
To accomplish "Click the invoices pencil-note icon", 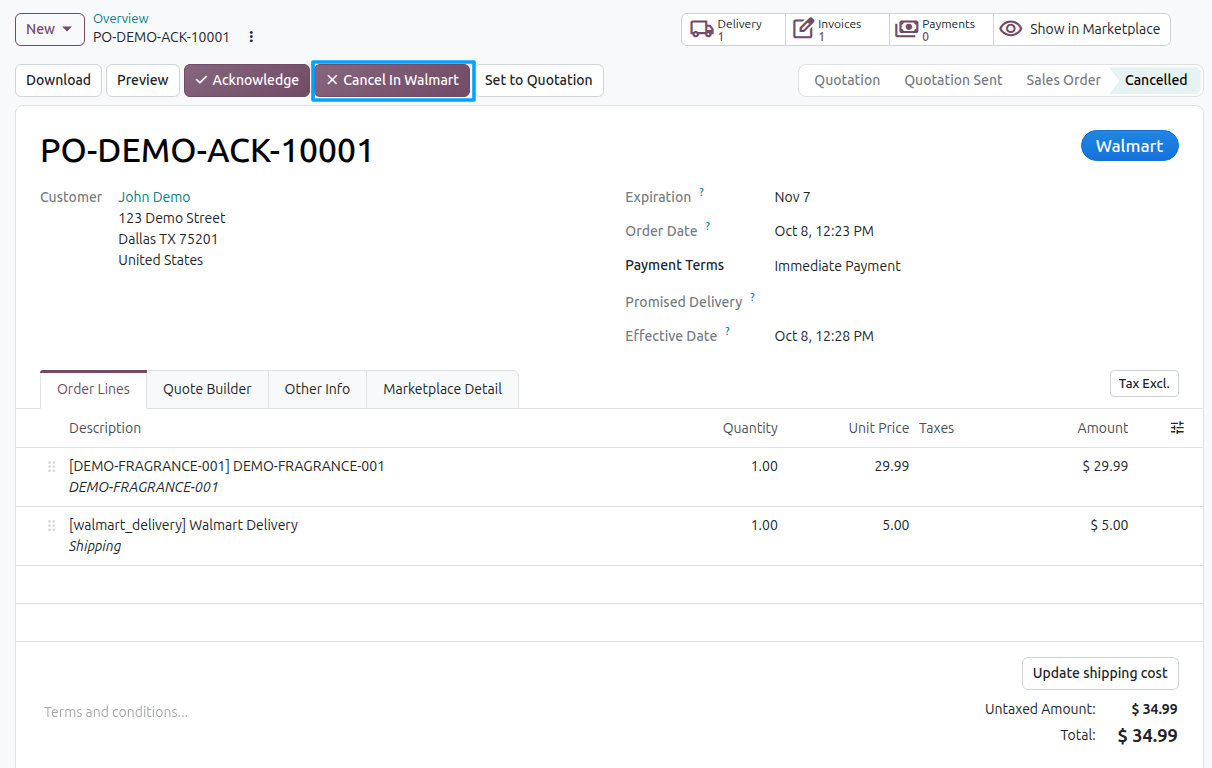I will pyautogui.click(x=803, y=30).
